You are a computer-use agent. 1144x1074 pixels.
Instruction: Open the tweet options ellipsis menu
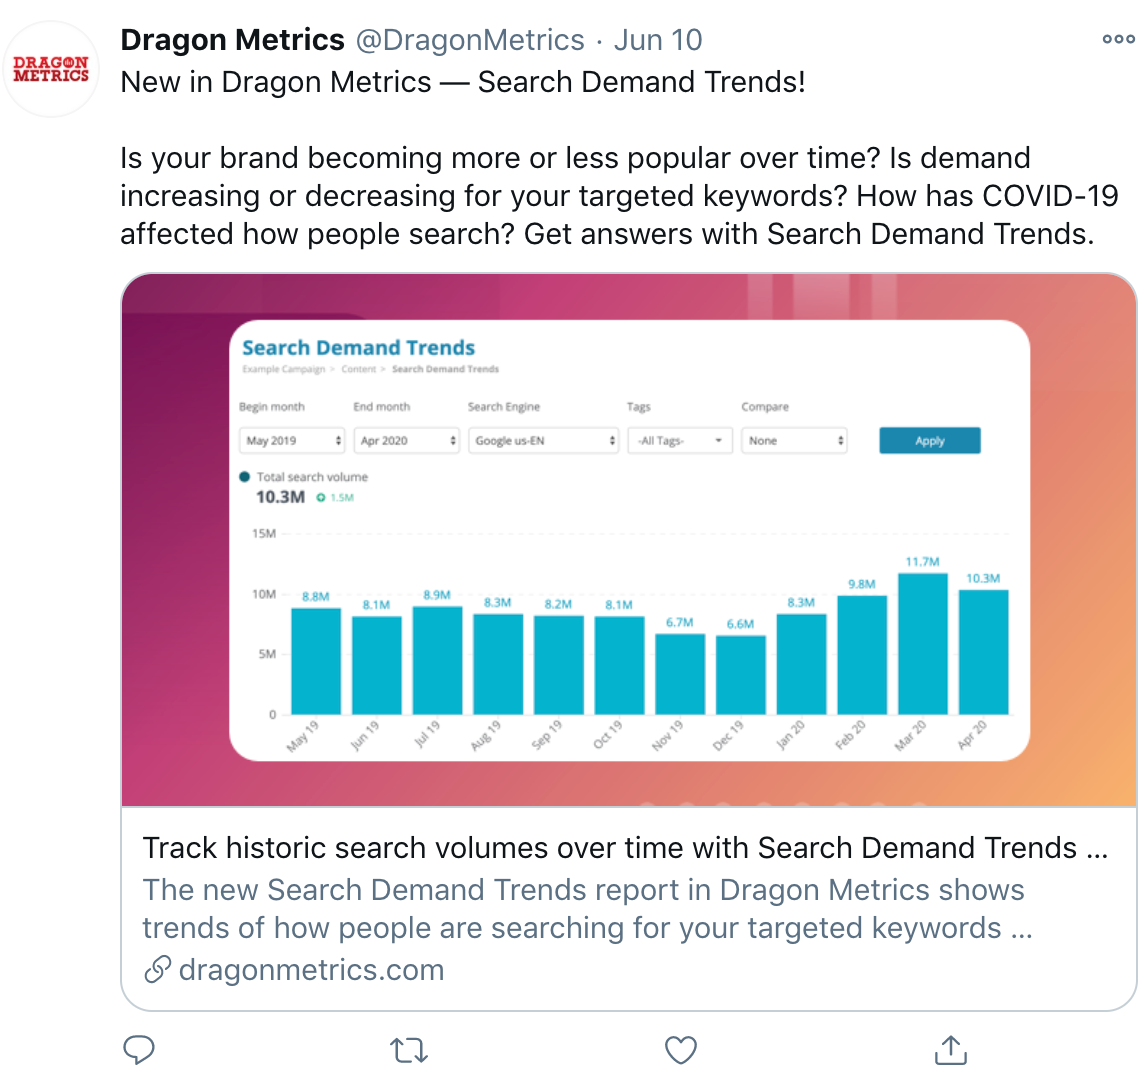1117,39
